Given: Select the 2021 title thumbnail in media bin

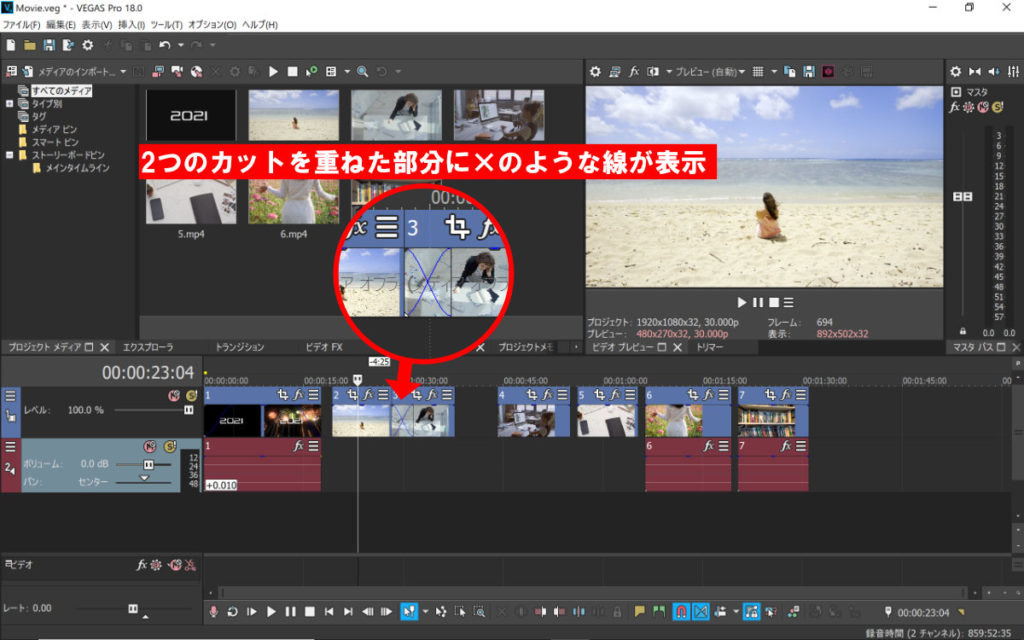Looking at the screenshot, I should (x=190, y=115).
